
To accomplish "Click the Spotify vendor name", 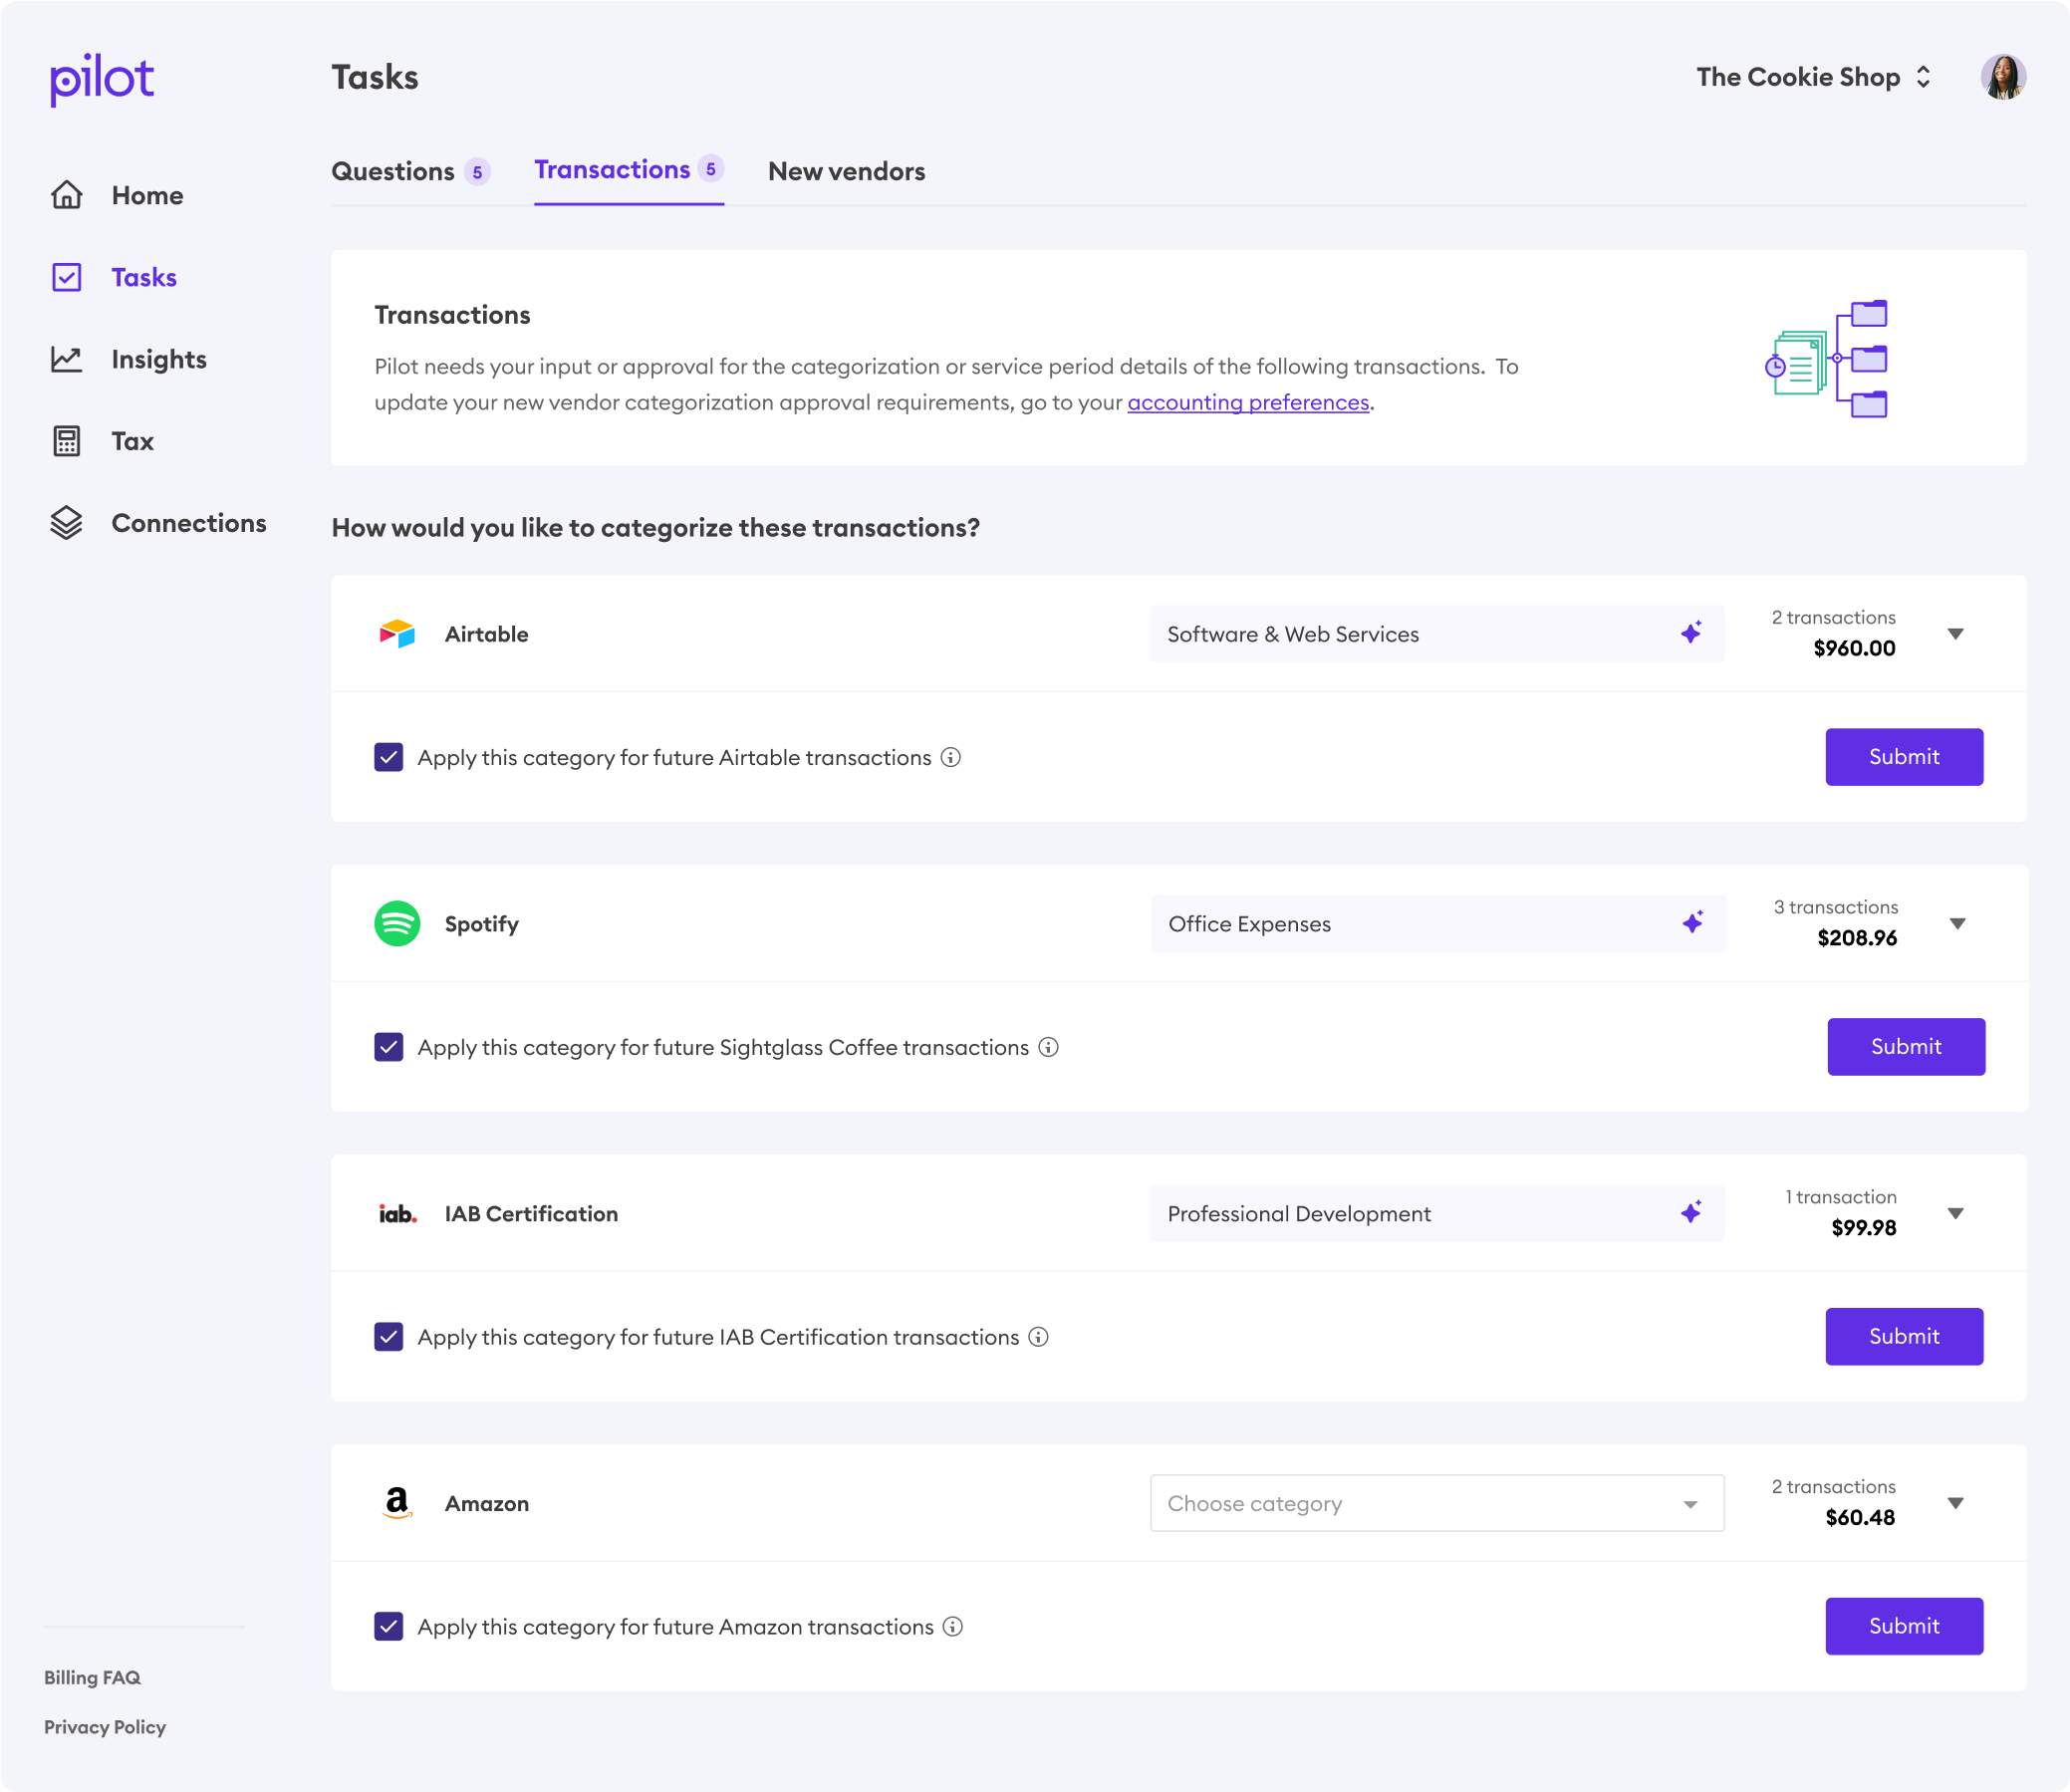I will point(481,924).
